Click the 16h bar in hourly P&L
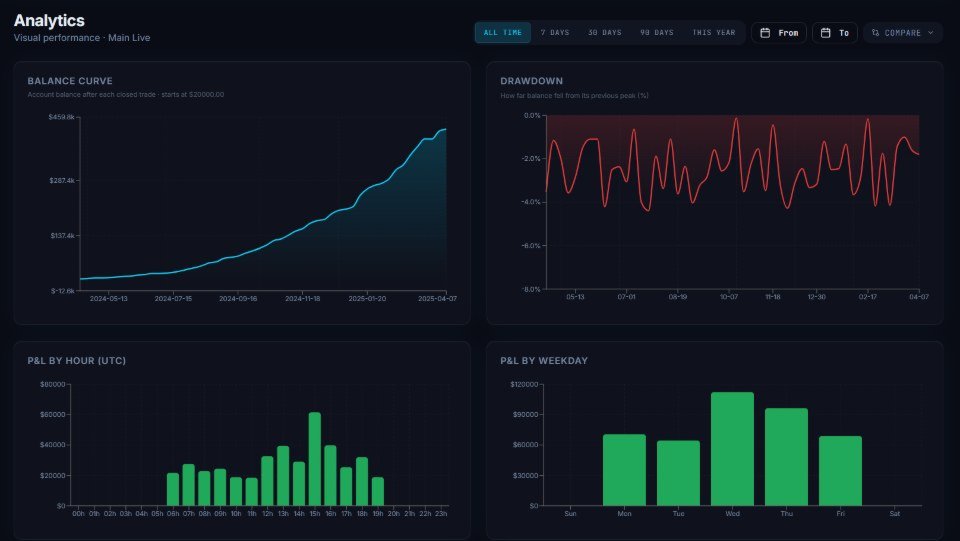This screenshot has height=541, width=960. point(331,476)
